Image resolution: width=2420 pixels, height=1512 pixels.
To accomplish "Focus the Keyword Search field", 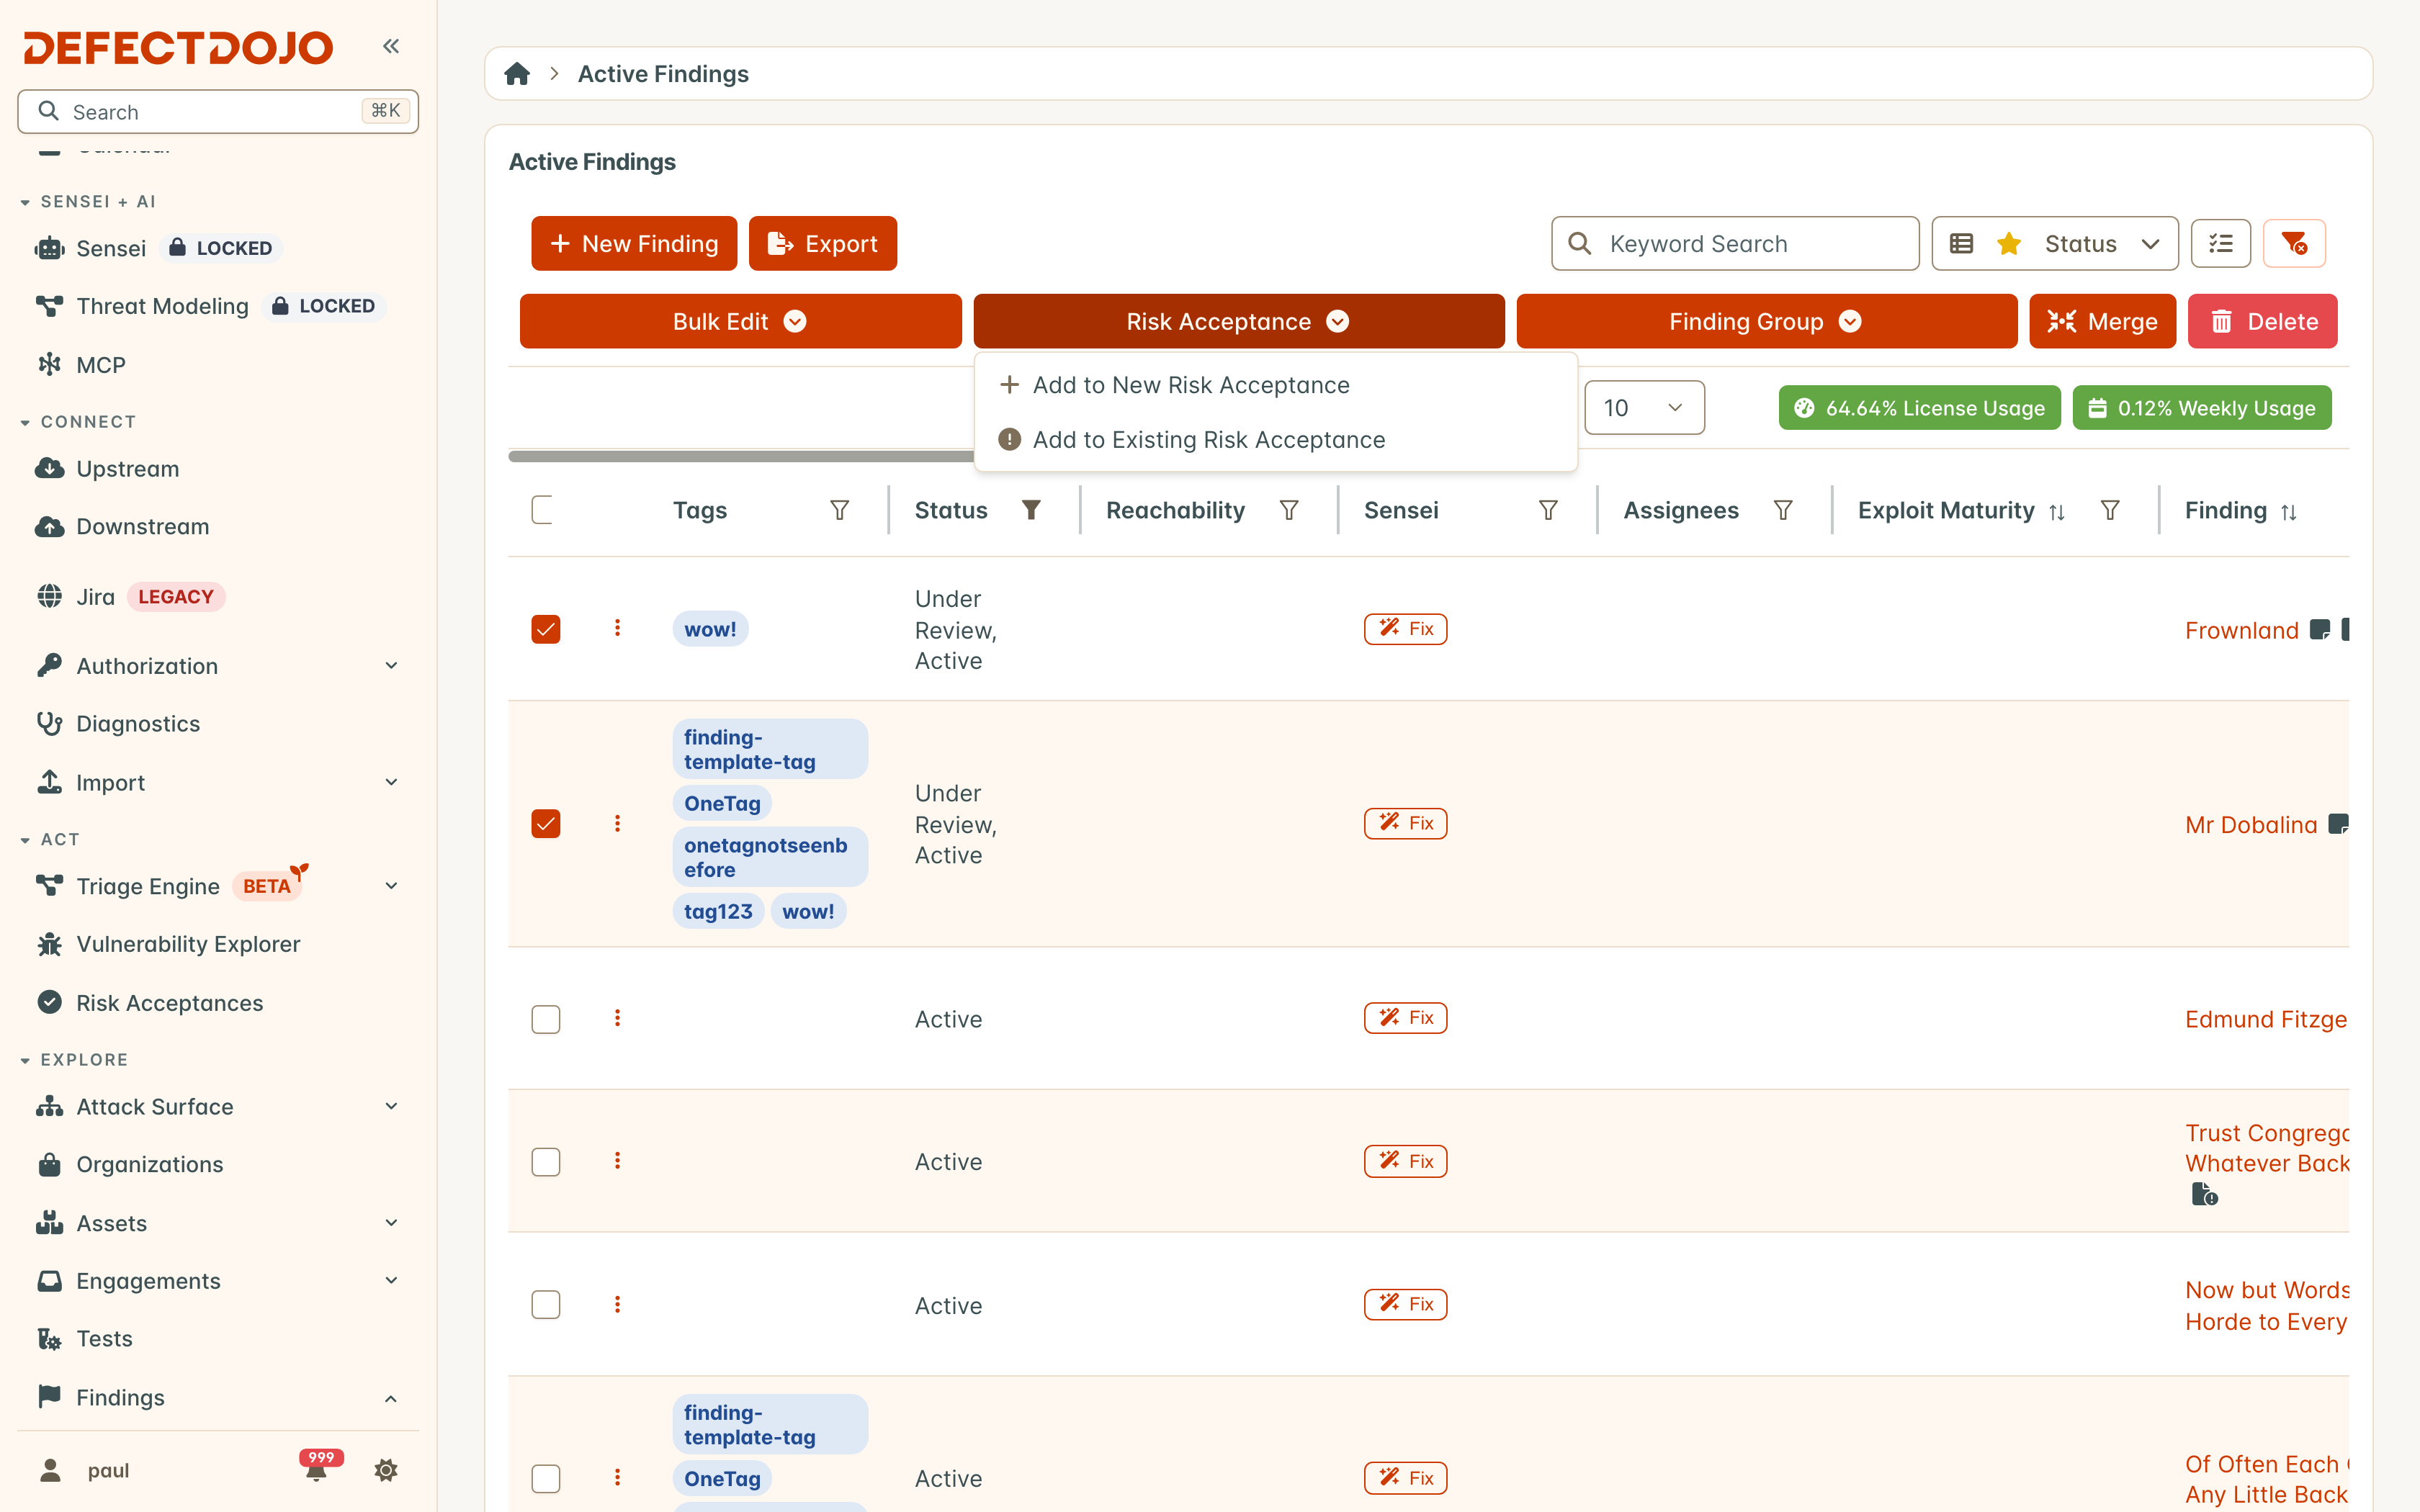I will click(1735, 243).
